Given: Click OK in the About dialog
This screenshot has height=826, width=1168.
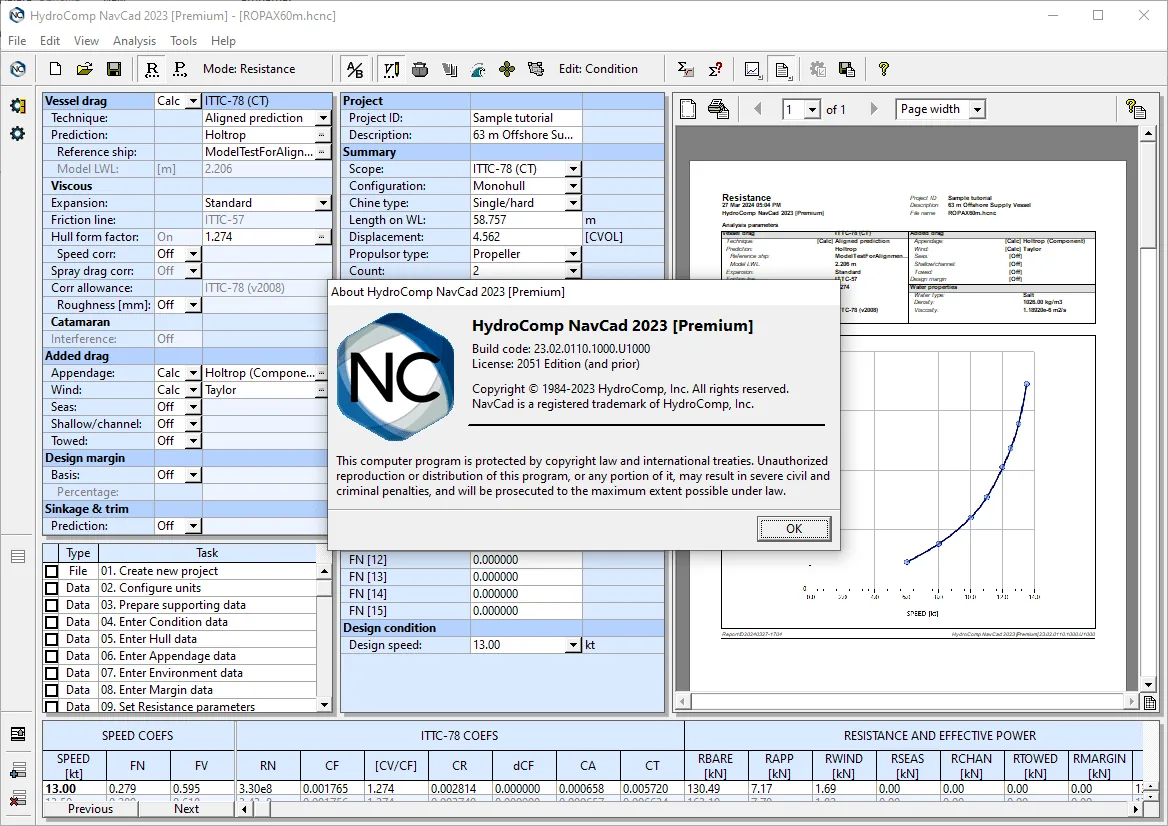Looking at the screenshot, I should (794, 529).
